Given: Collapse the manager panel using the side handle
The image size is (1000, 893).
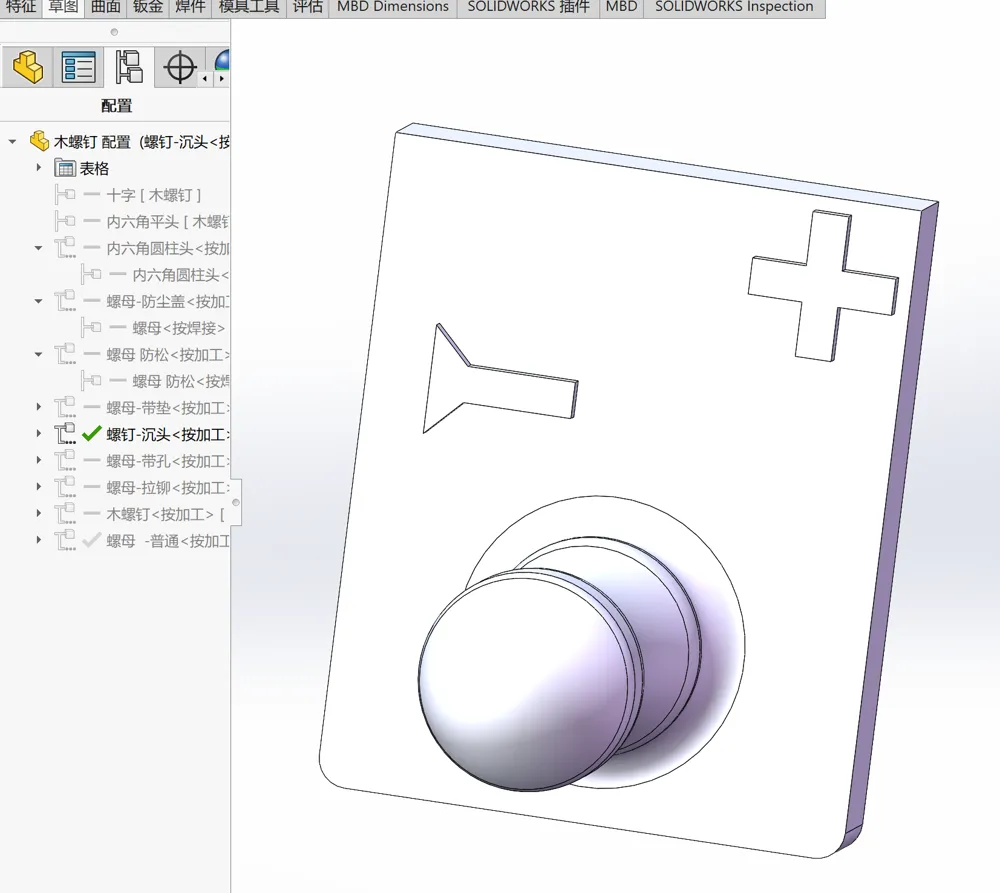Looking at the screenshot, I should click(235, 502).
